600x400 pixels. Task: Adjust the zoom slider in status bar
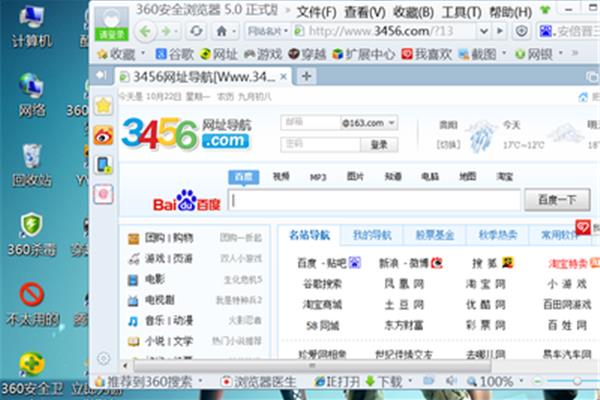coord(577,381)
